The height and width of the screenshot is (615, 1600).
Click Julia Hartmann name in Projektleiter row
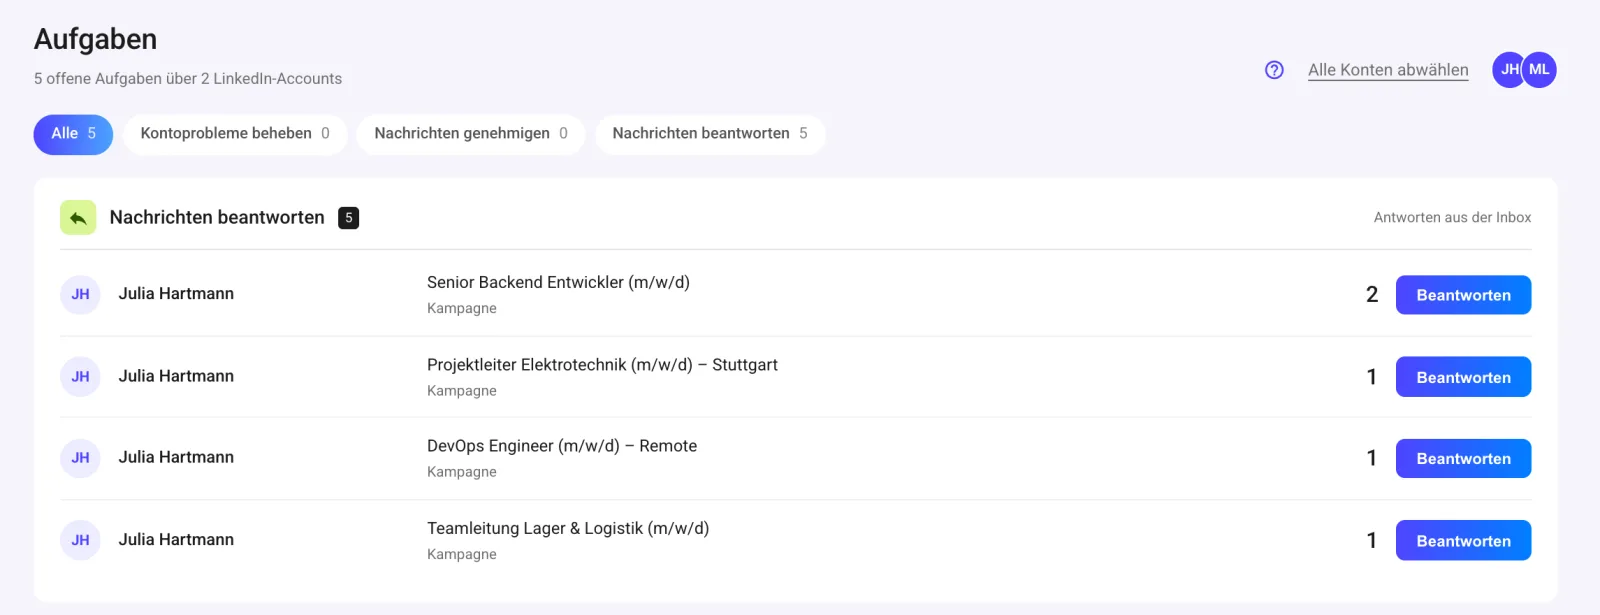pyautogui.click(x=176, y=376)
